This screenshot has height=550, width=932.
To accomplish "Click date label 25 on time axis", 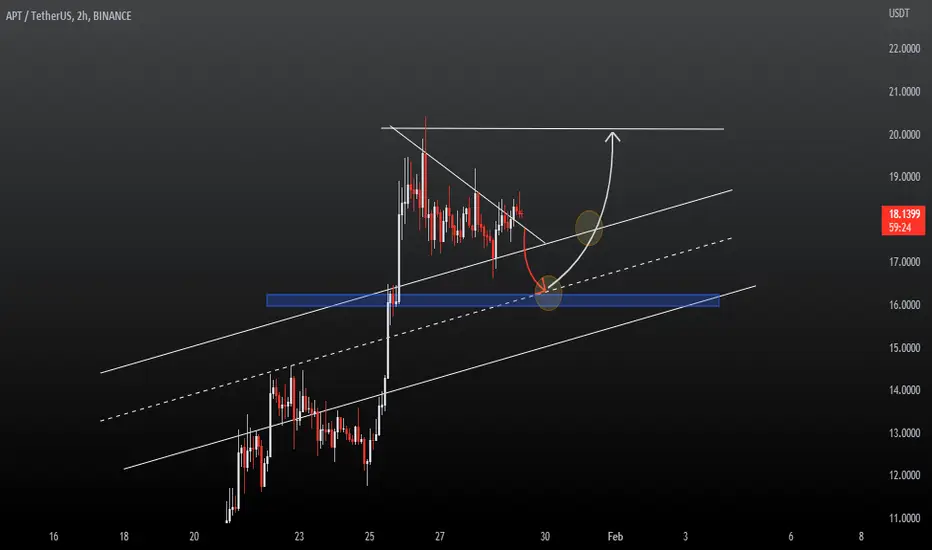I will [x=369, y=537].
